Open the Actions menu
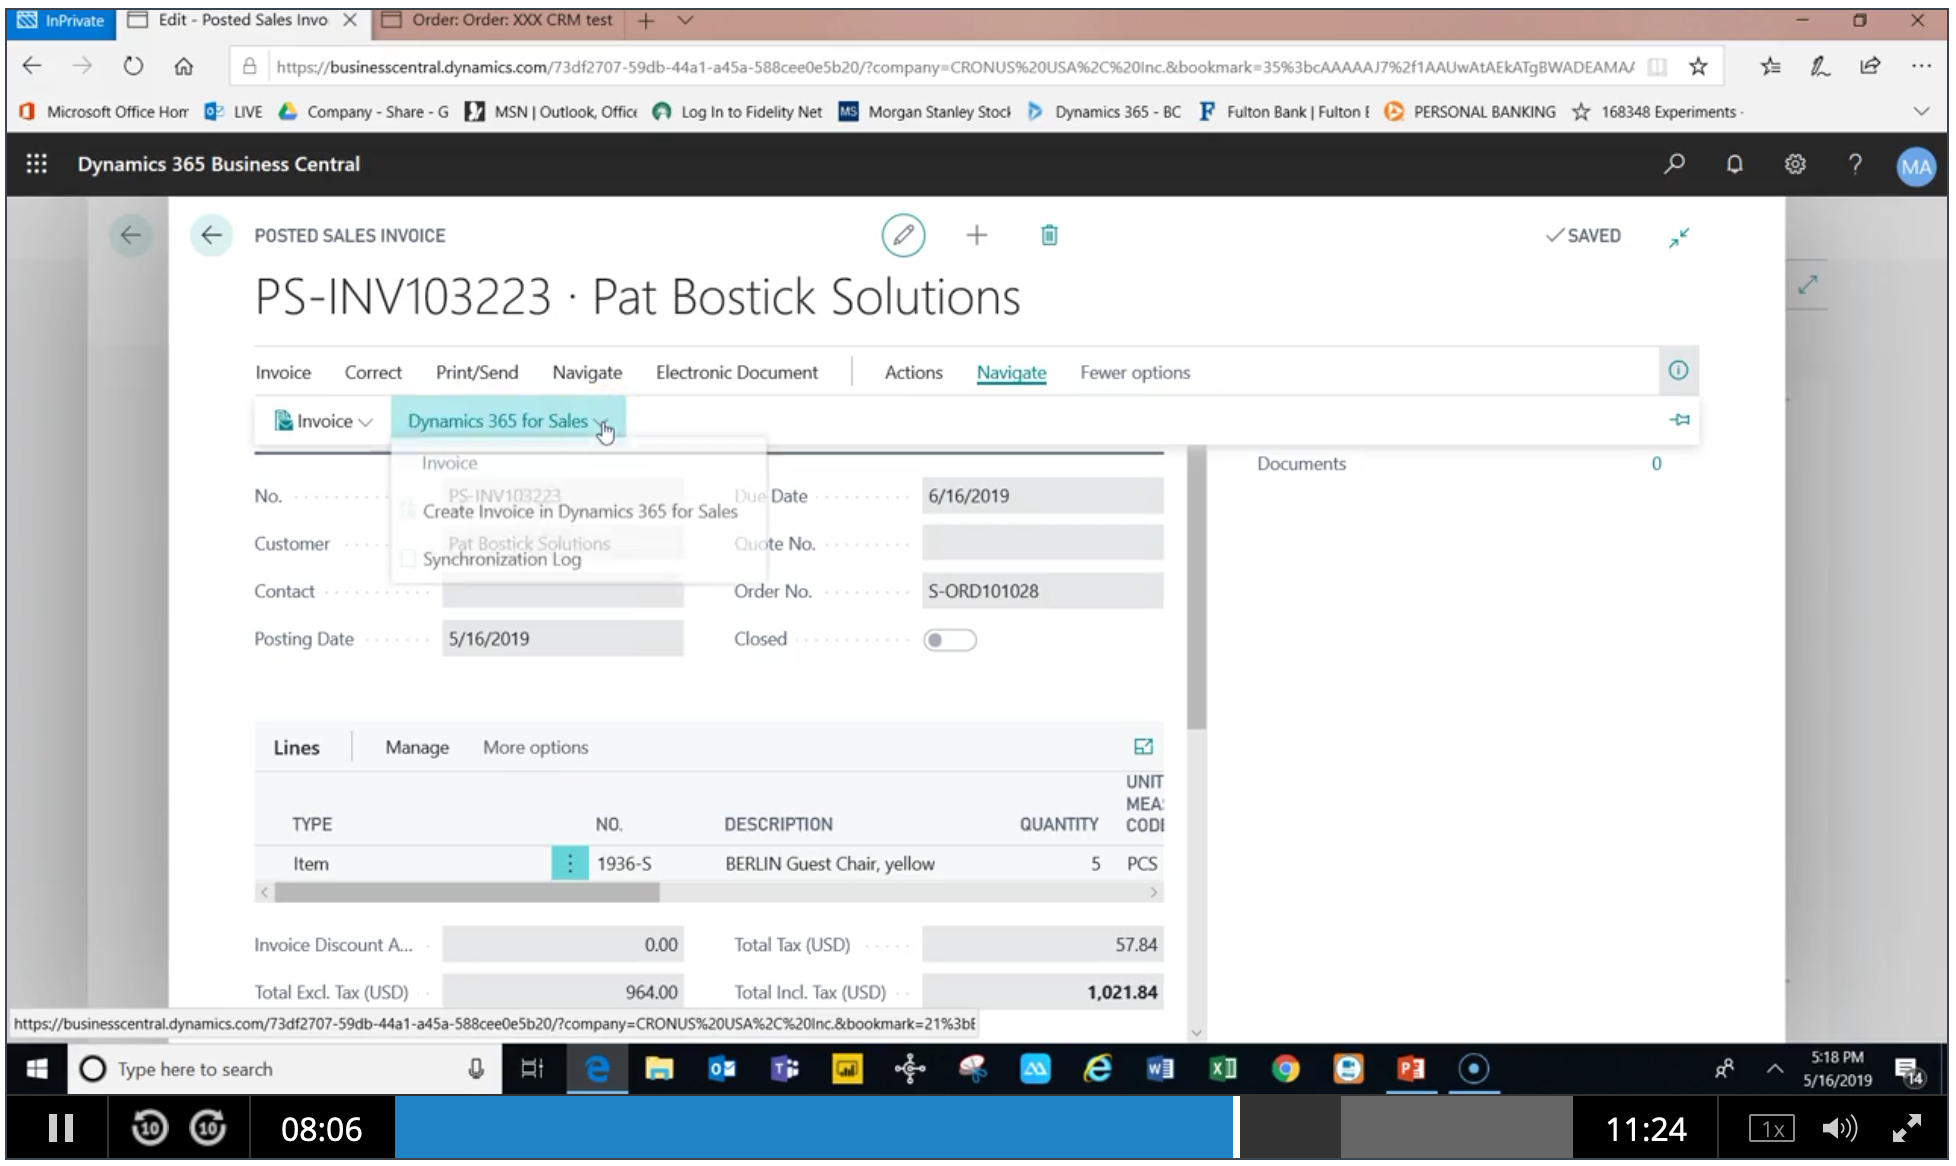The height and width of the screenshot is (1166, 1956). [913, 372]
